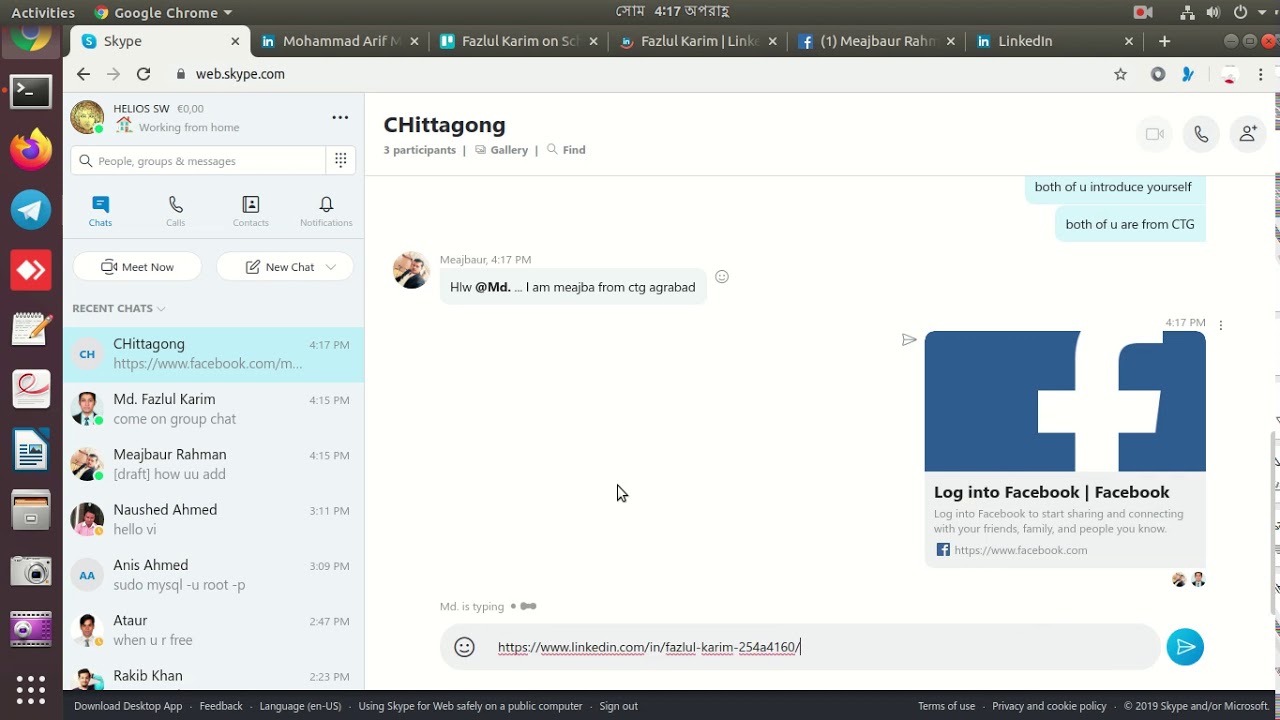Screen dimensions: 1280x720
Task: Expand the New Chat dropdown arrow
Action: pos(332,267)
